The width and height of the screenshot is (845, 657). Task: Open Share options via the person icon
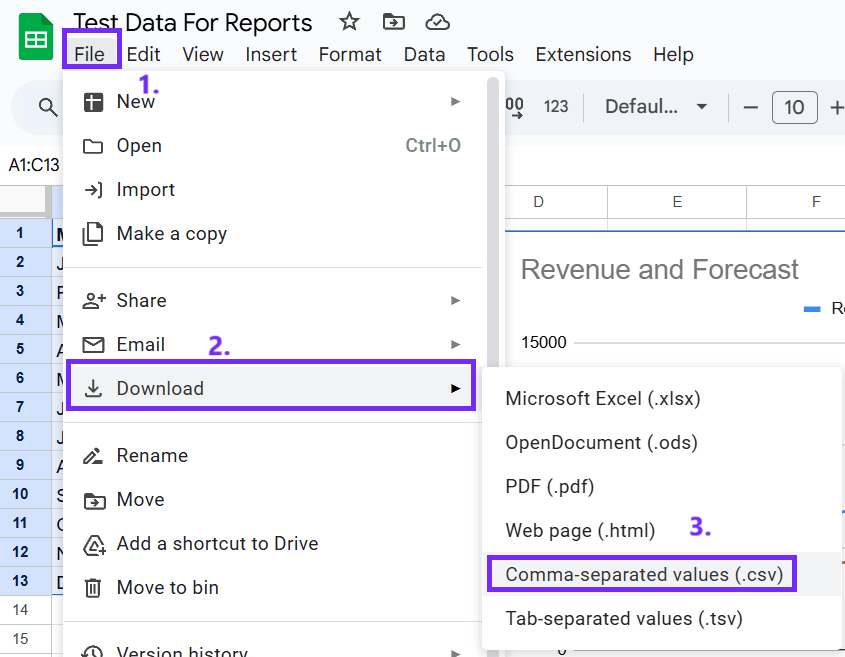tap(92, 300)
